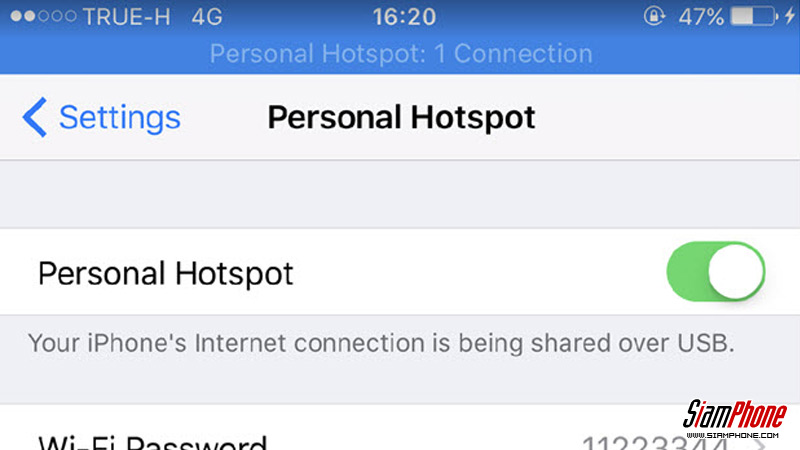The image size is (800, 450).
Task: Tap the Personal Hotspot row label
Action: pos(166,273)
